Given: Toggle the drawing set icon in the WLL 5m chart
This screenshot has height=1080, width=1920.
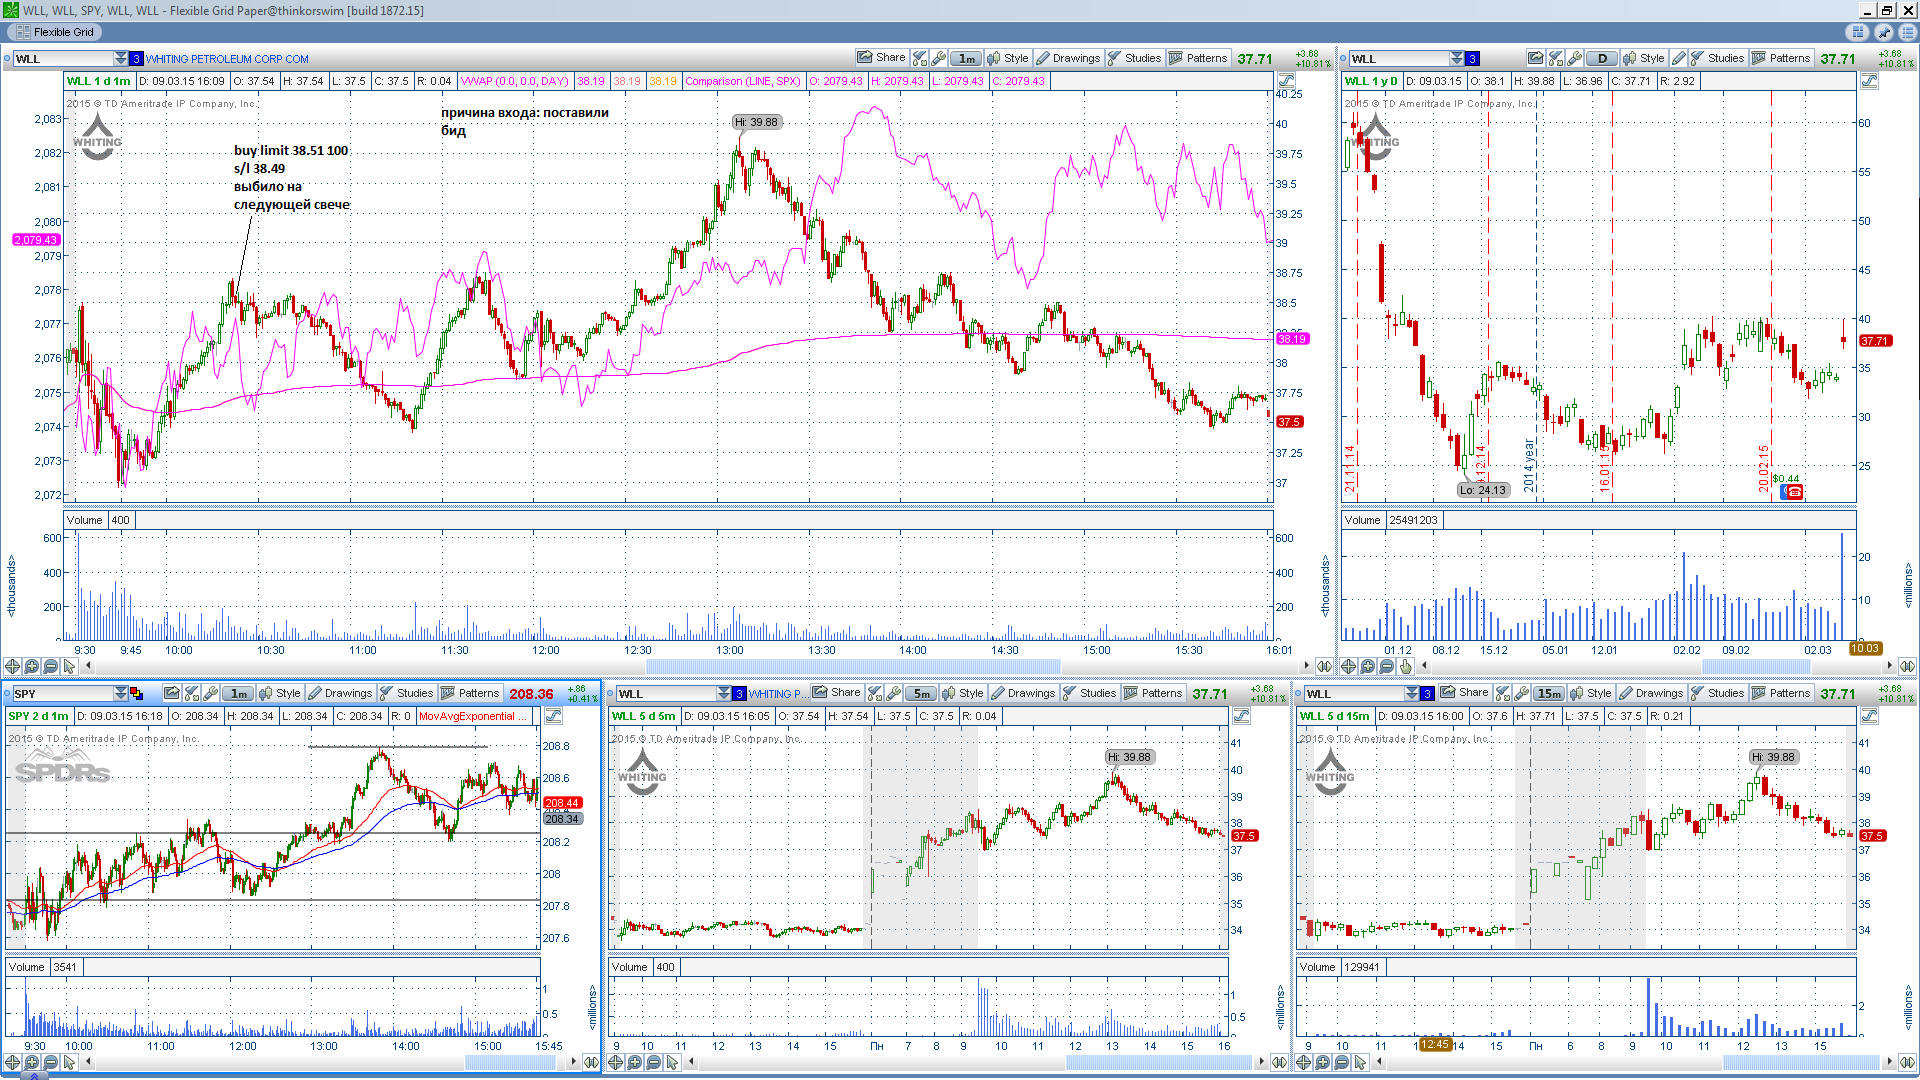Looking at the screenshot, I should click(x=1241, y=716).
